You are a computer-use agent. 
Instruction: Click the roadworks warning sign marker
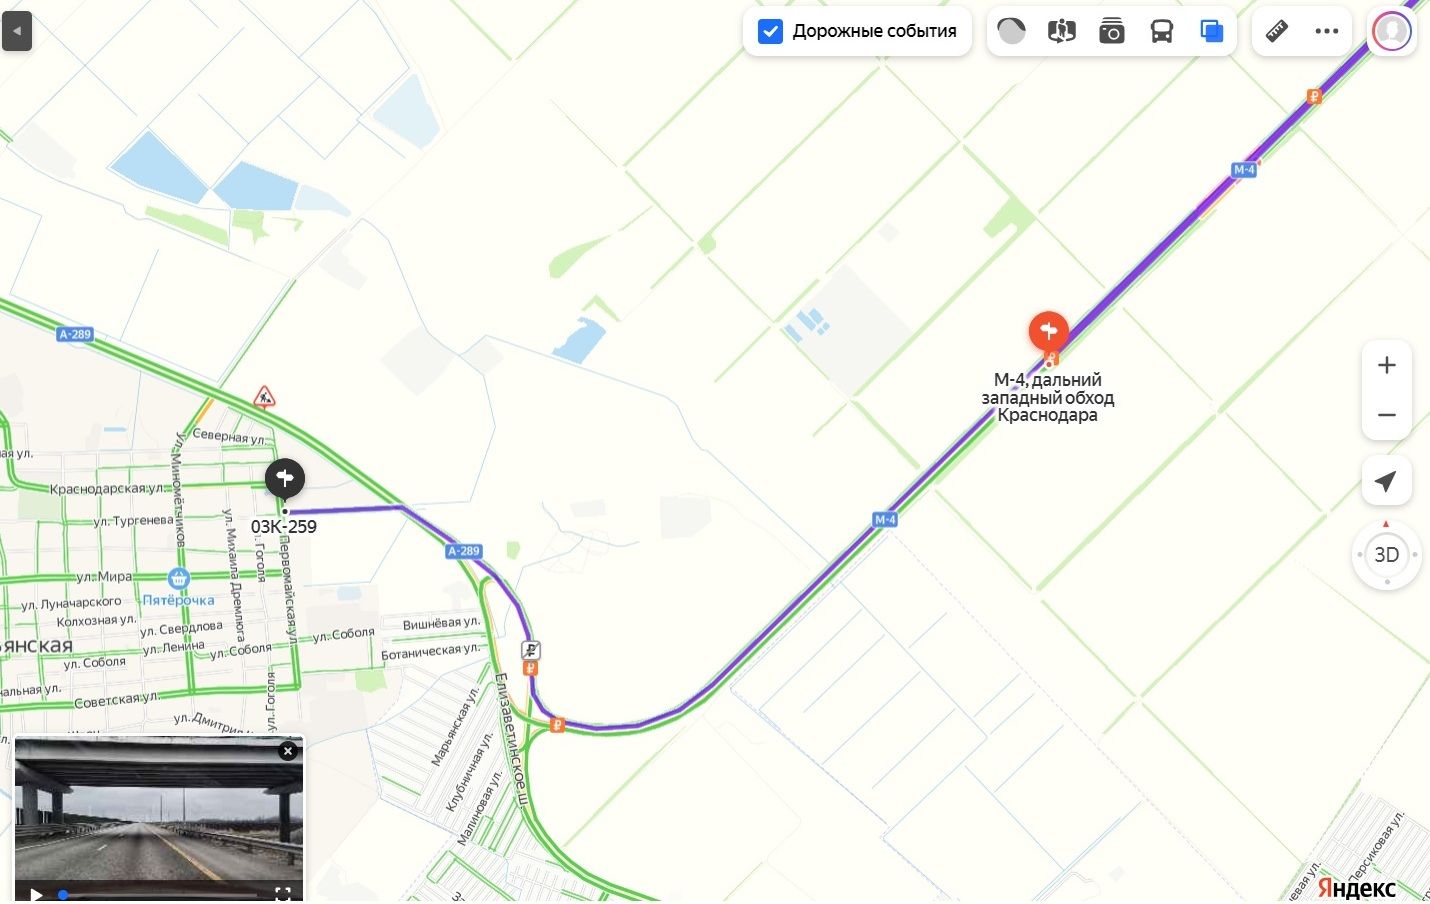pos(264,397)
